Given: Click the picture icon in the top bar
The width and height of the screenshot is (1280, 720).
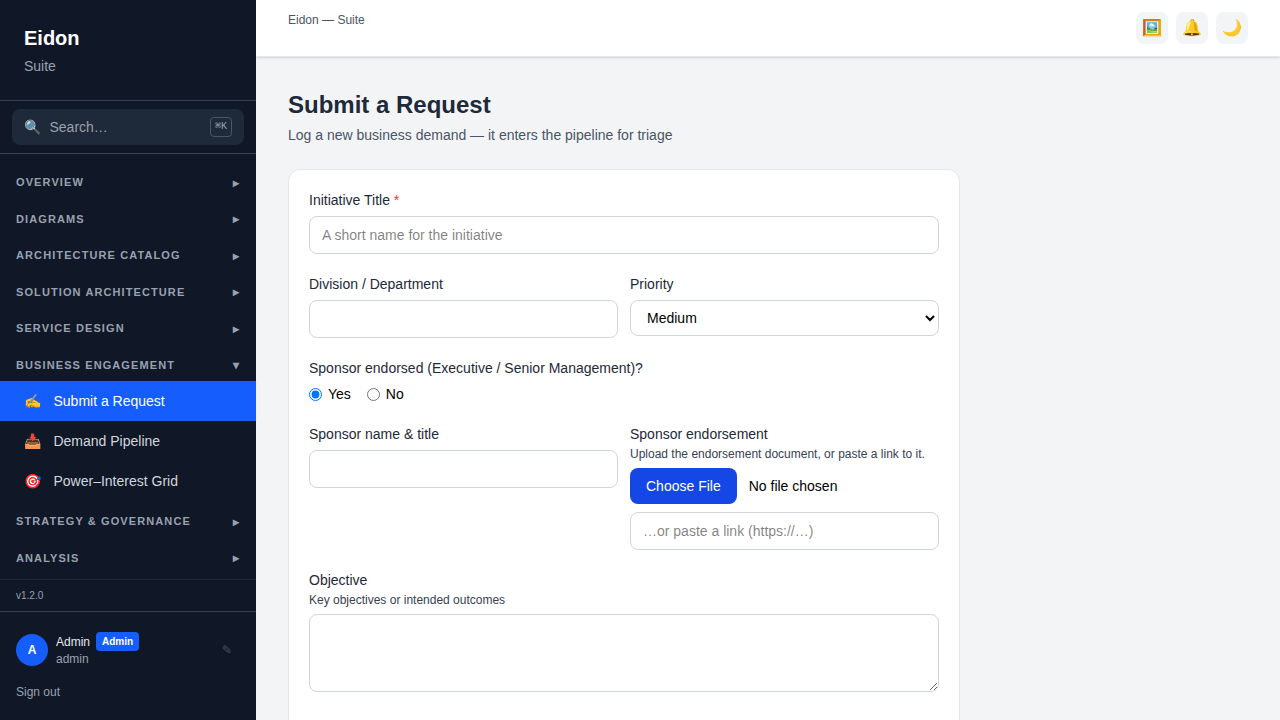Looking at the screenshot, I should pyautogui.click(x=1152, y=28).
